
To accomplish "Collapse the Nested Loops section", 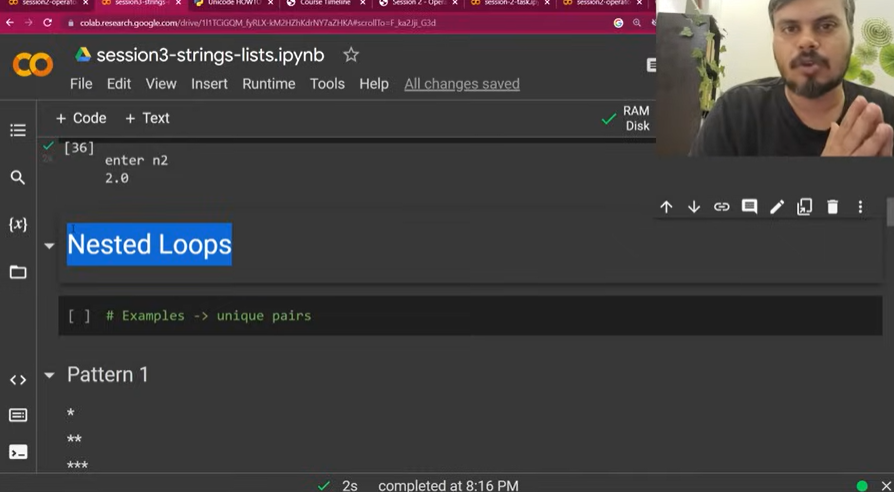I will (50, 246).
